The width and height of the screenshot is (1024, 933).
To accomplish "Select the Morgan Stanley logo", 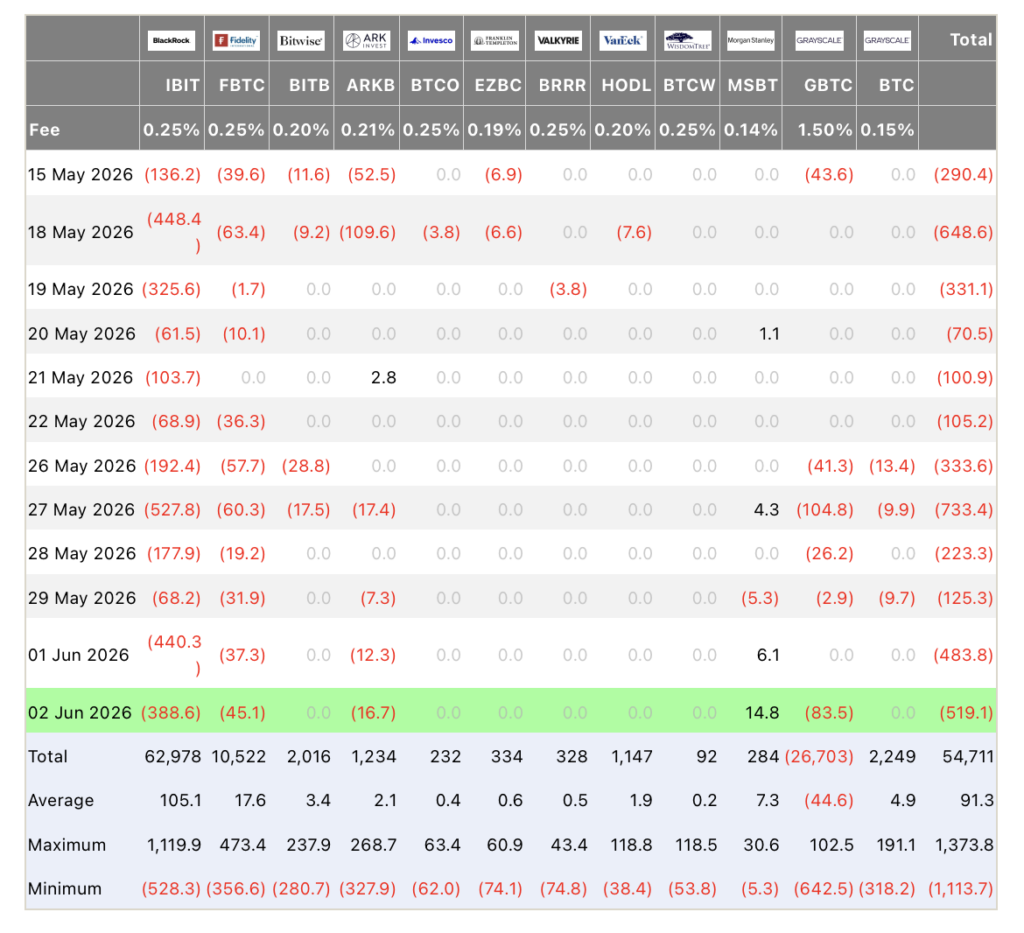I will [750, 40].
